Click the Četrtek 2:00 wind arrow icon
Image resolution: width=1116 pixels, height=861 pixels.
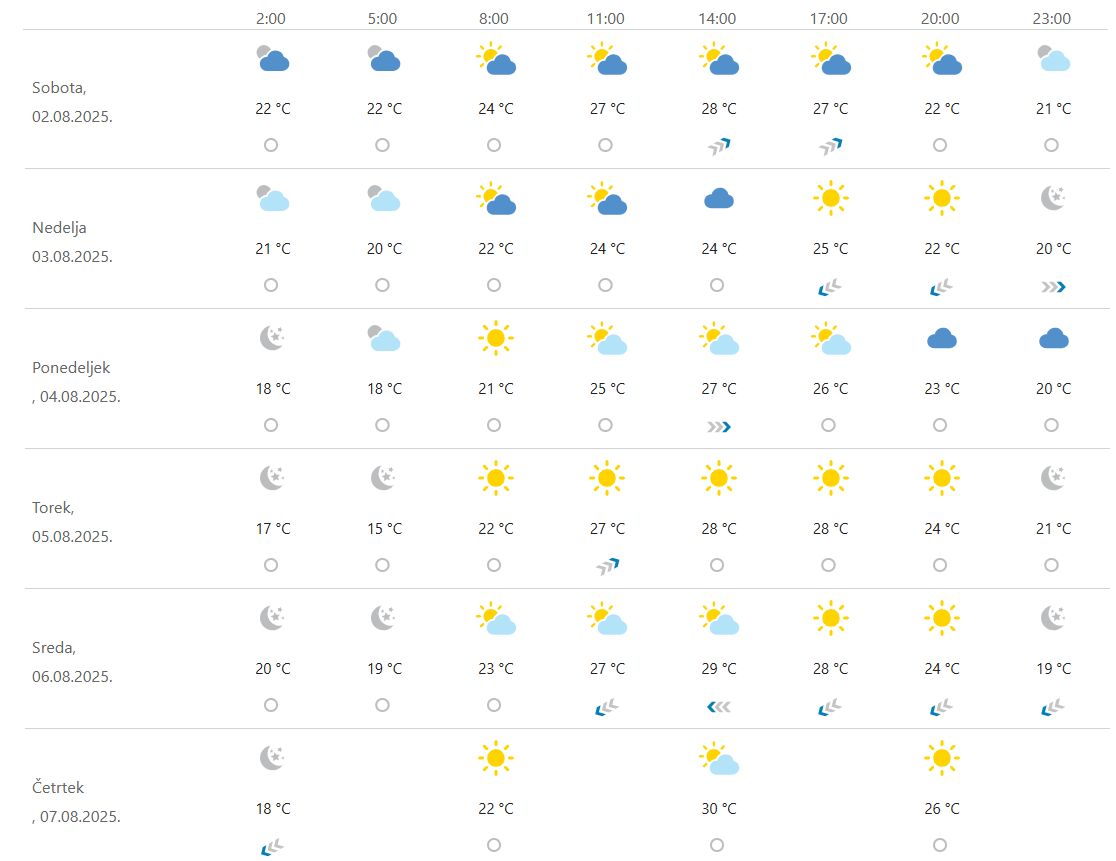[x=271, y=848]
